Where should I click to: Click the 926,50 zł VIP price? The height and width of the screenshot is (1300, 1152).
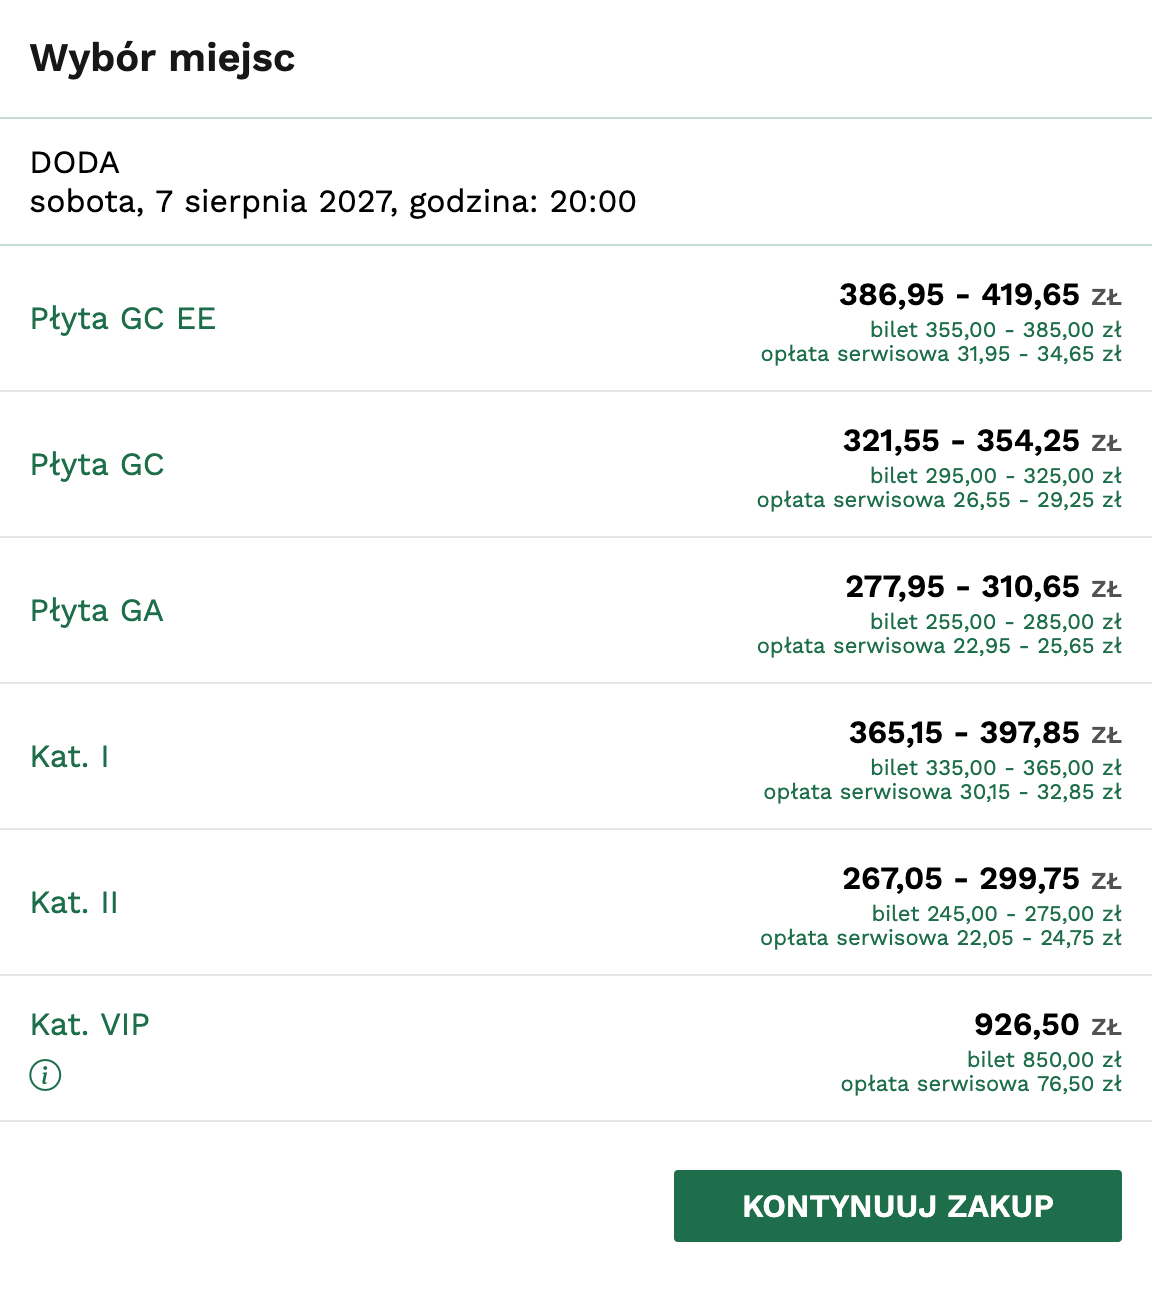(1047, 1025)
